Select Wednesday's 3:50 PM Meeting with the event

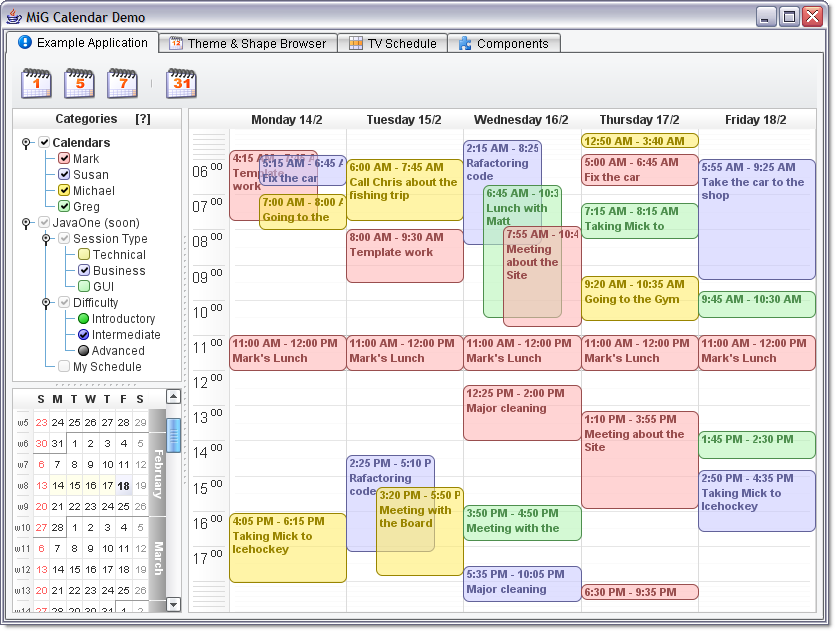click(x=522, y=523)
